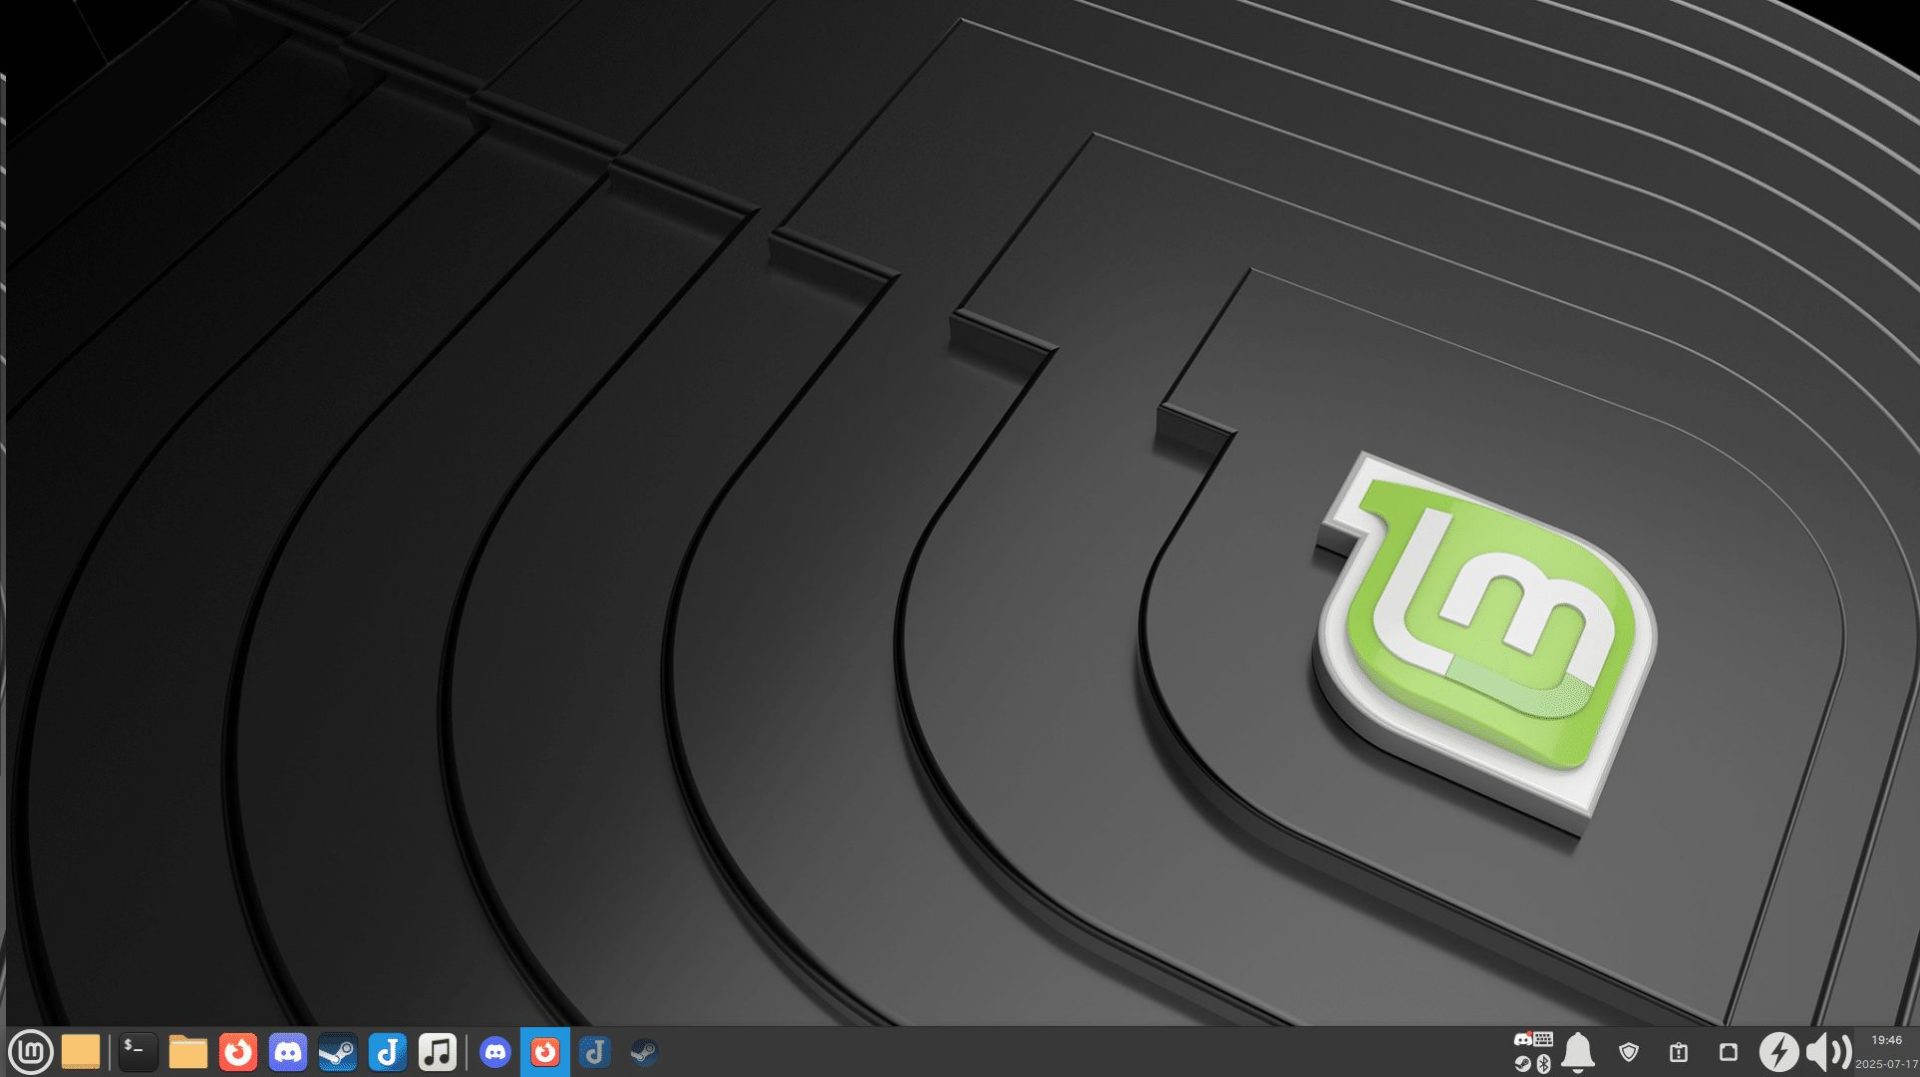Launch Steam from the pinned launchers
This screenshot has height=1077, width=1920.
pos(337,1052)
